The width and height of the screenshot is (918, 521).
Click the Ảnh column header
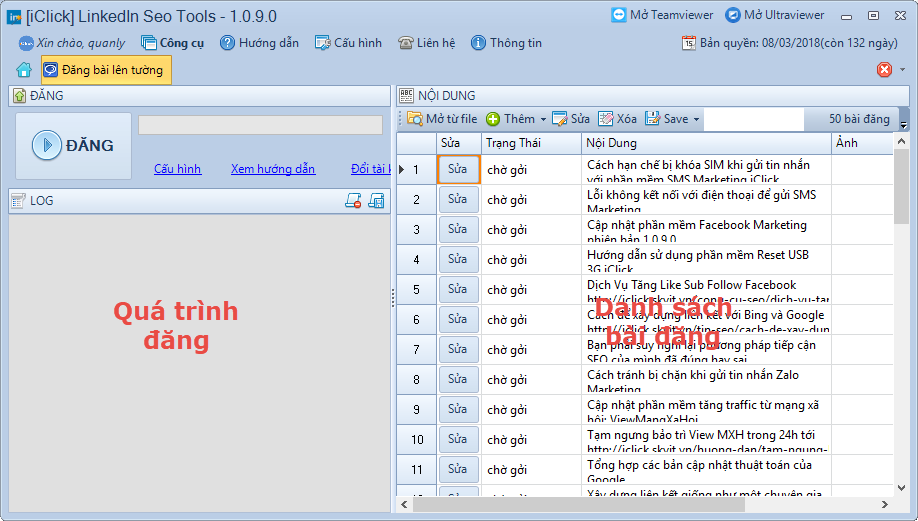click(x=862, y=143)
